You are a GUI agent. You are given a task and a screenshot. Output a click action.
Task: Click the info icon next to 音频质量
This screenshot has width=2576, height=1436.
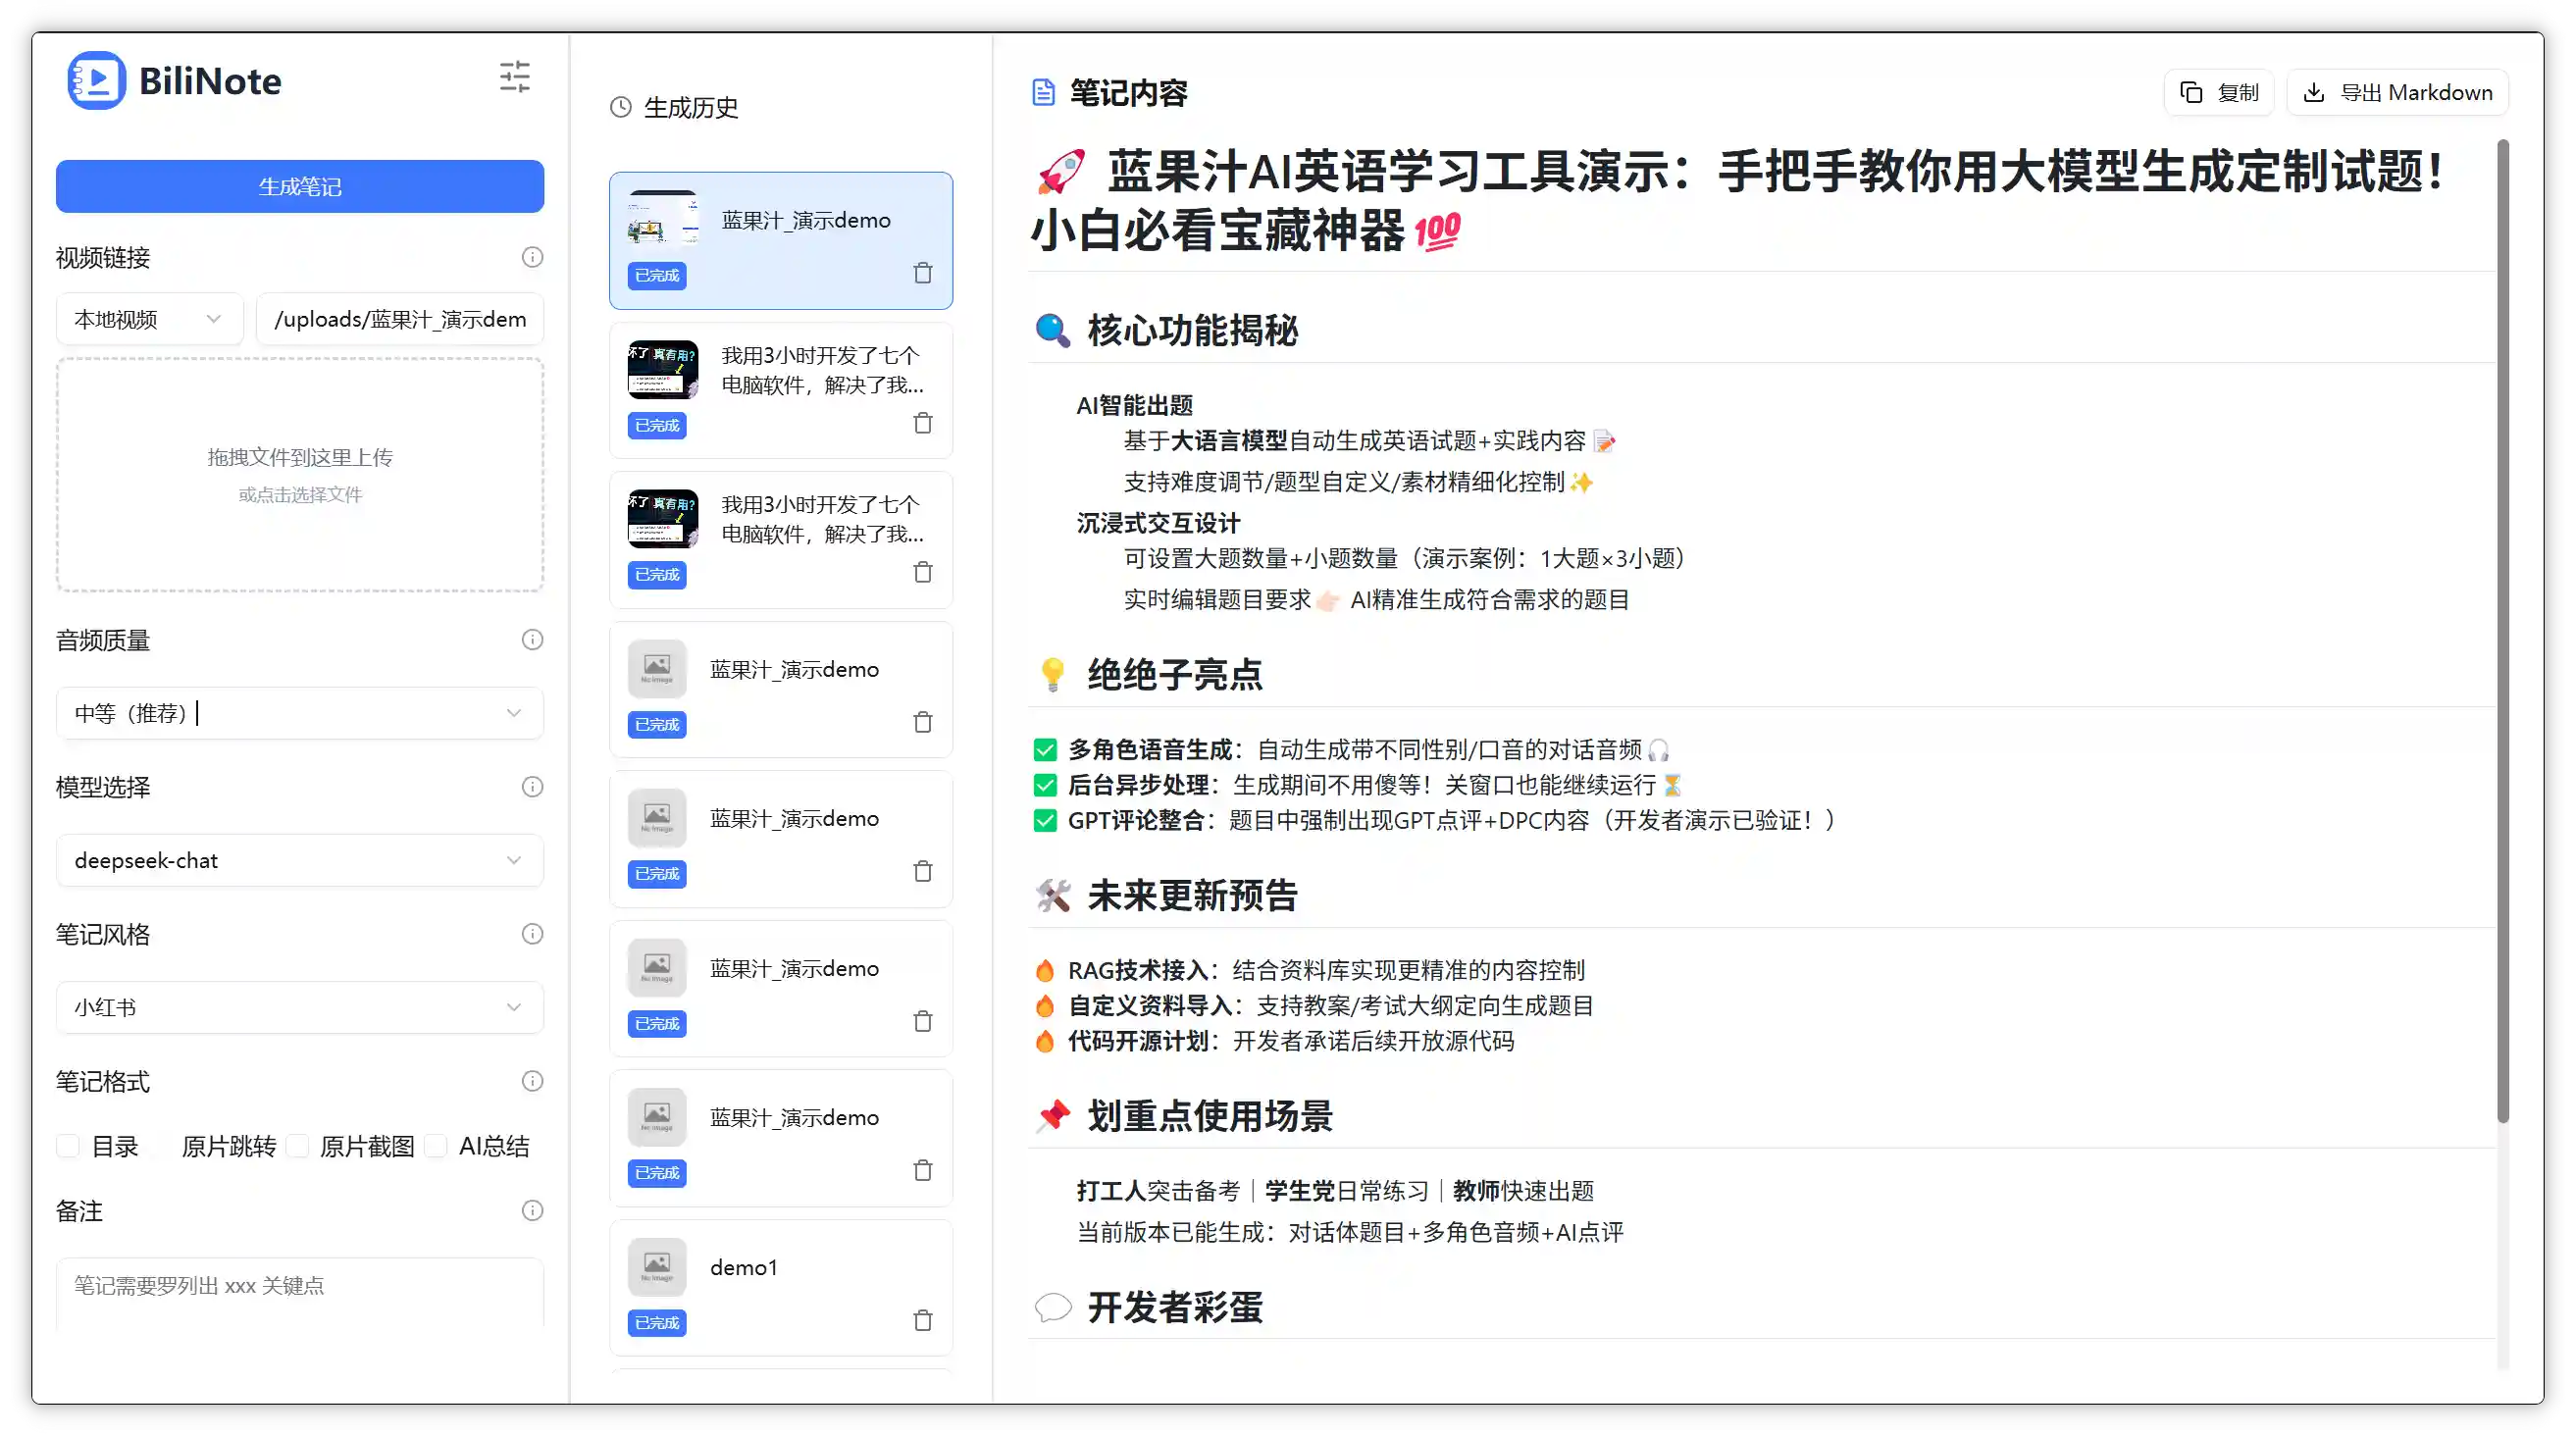[531, 640]
